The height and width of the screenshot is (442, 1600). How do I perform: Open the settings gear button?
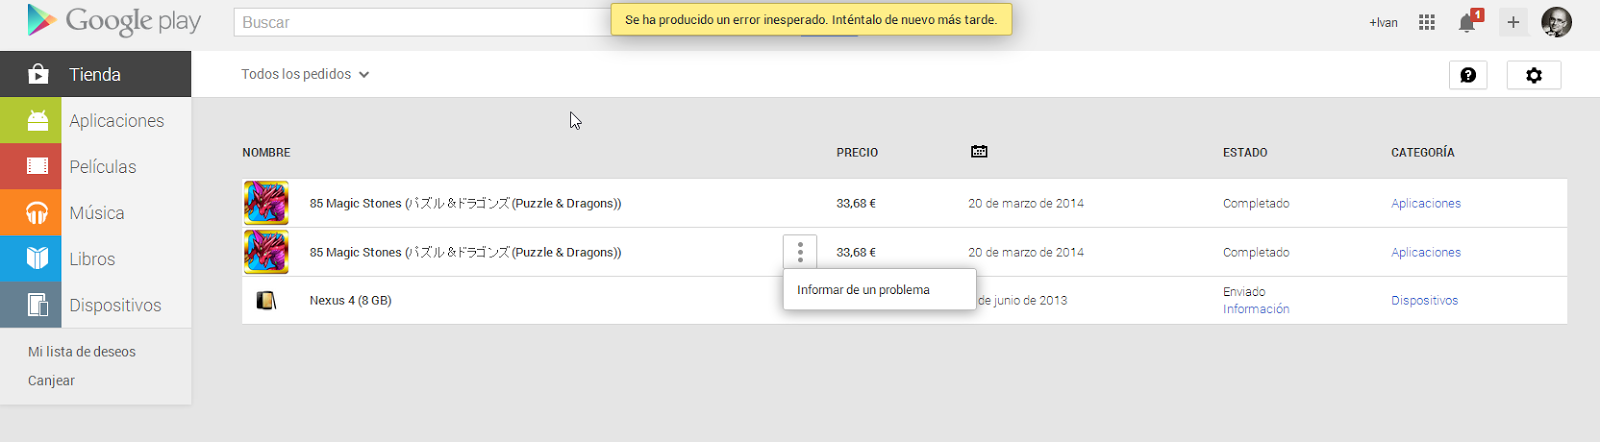coord(1534,75)
